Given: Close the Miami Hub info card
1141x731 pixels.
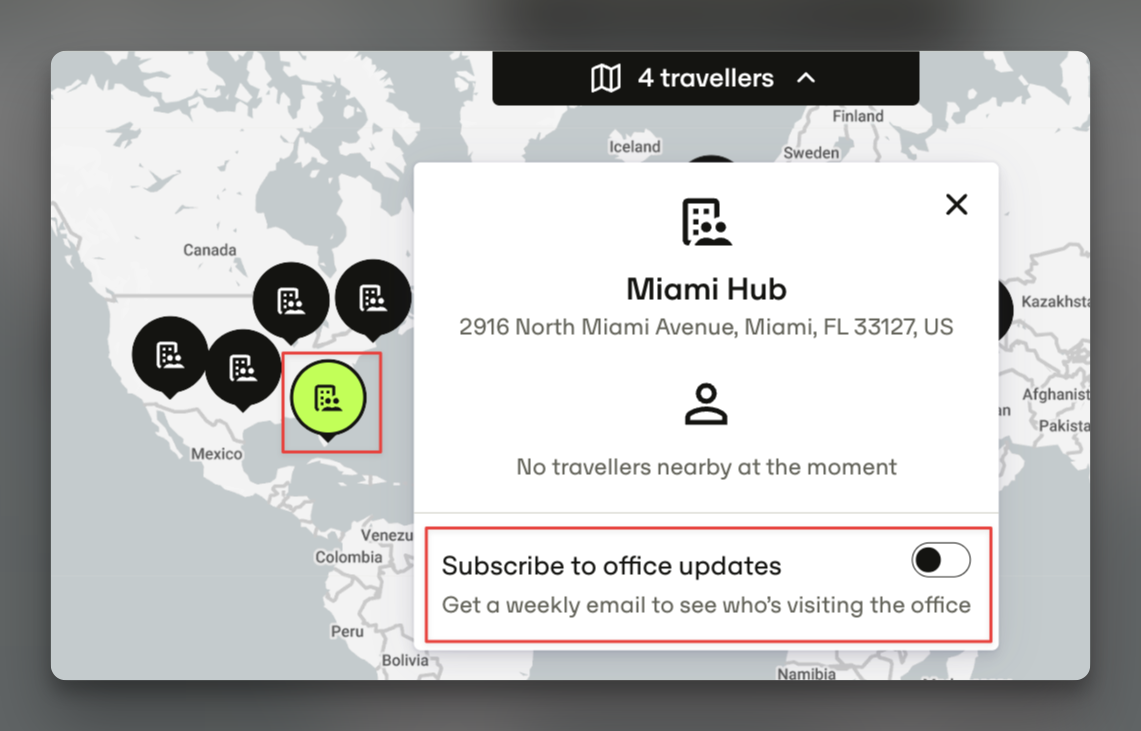Looking at the screenshot, I should [x=956, y=204].
